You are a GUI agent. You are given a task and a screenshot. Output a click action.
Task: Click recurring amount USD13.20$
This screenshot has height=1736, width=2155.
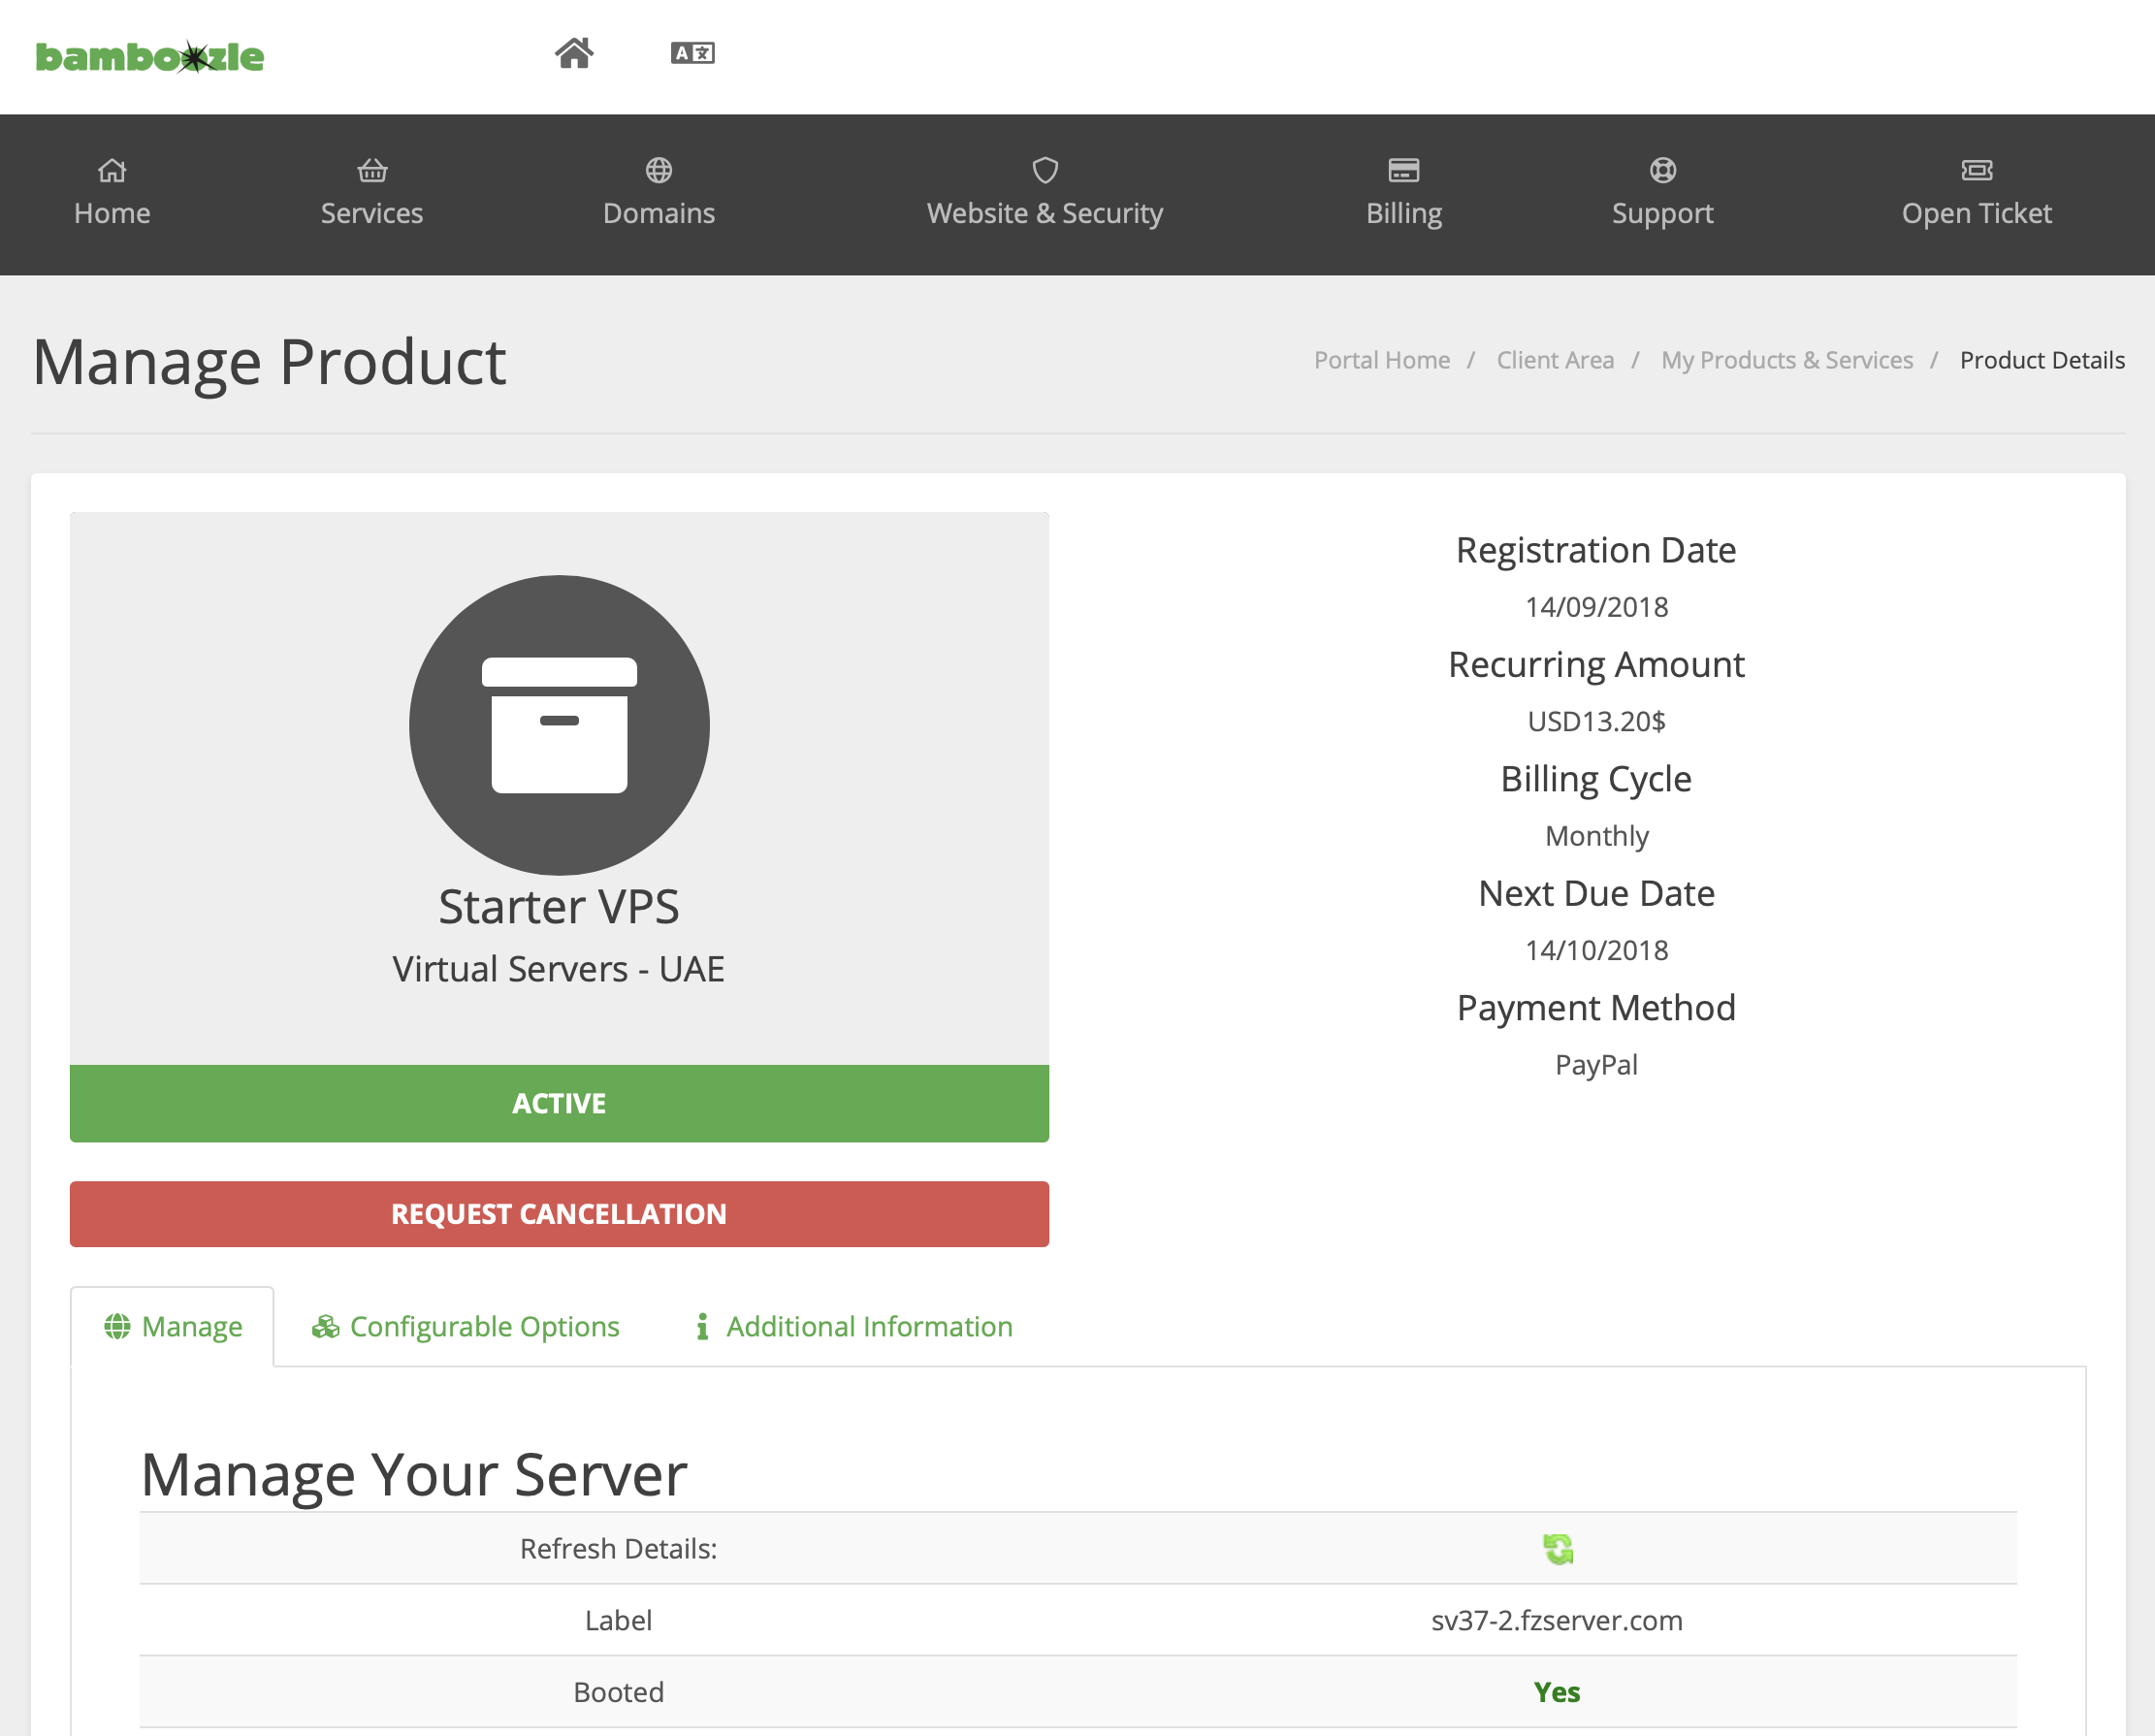[x=1596, y=721]
